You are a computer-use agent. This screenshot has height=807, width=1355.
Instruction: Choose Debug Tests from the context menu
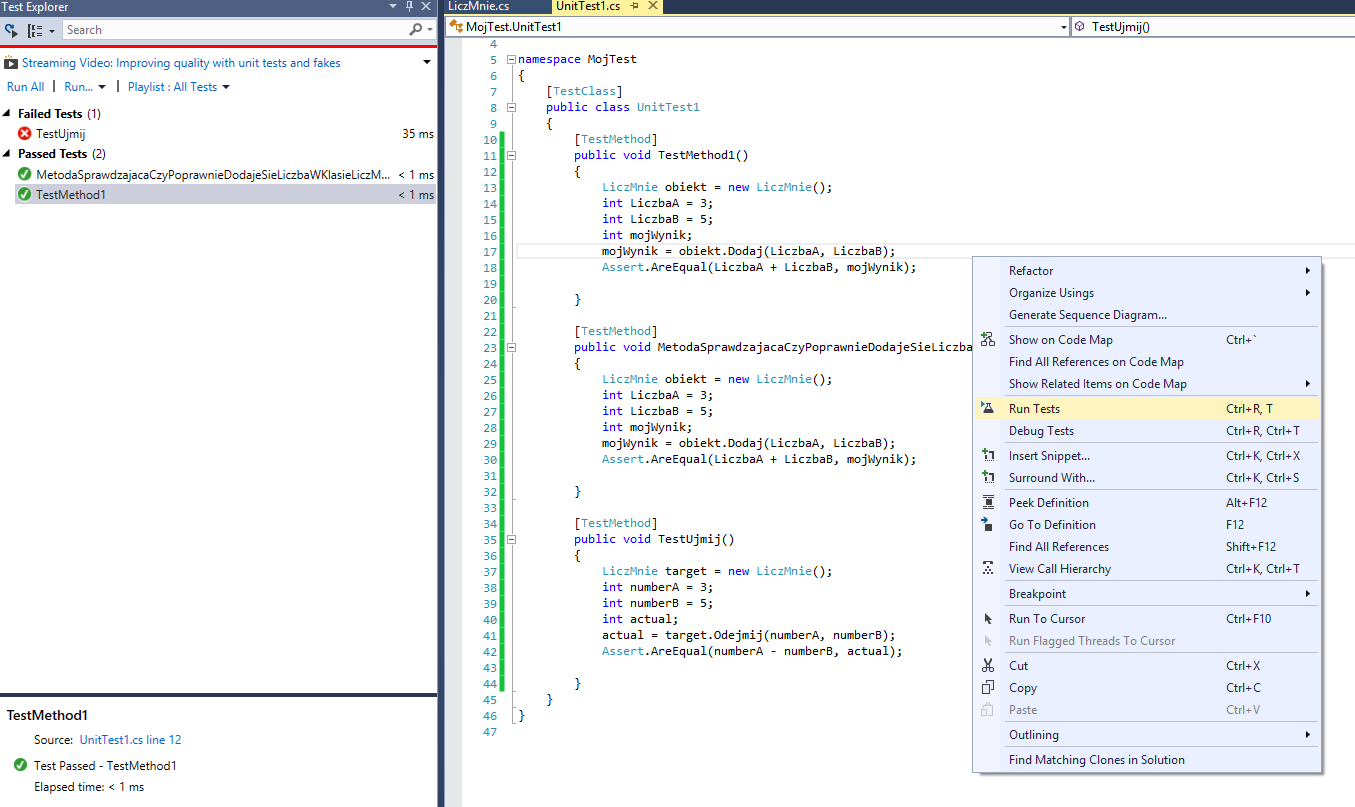pyautogui.click(x=1147, y=431)
